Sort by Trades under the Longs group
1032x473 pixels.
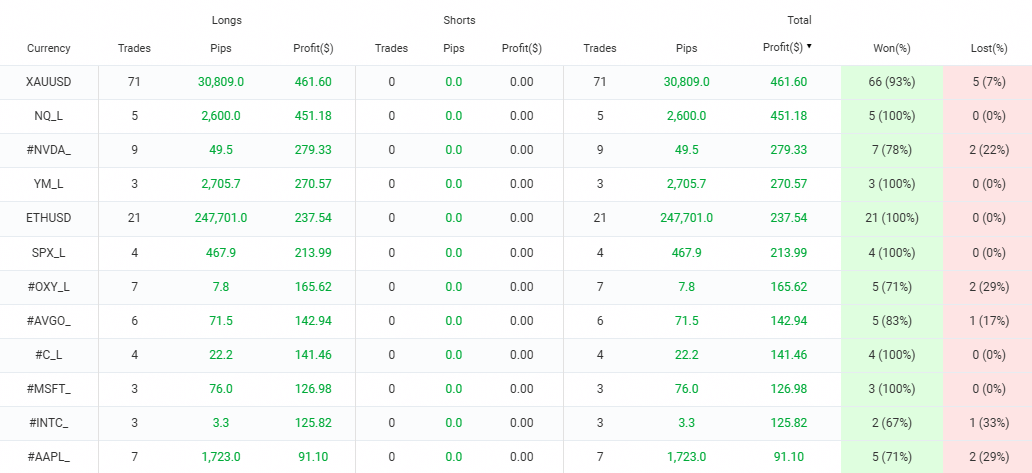tap(134, 48)
